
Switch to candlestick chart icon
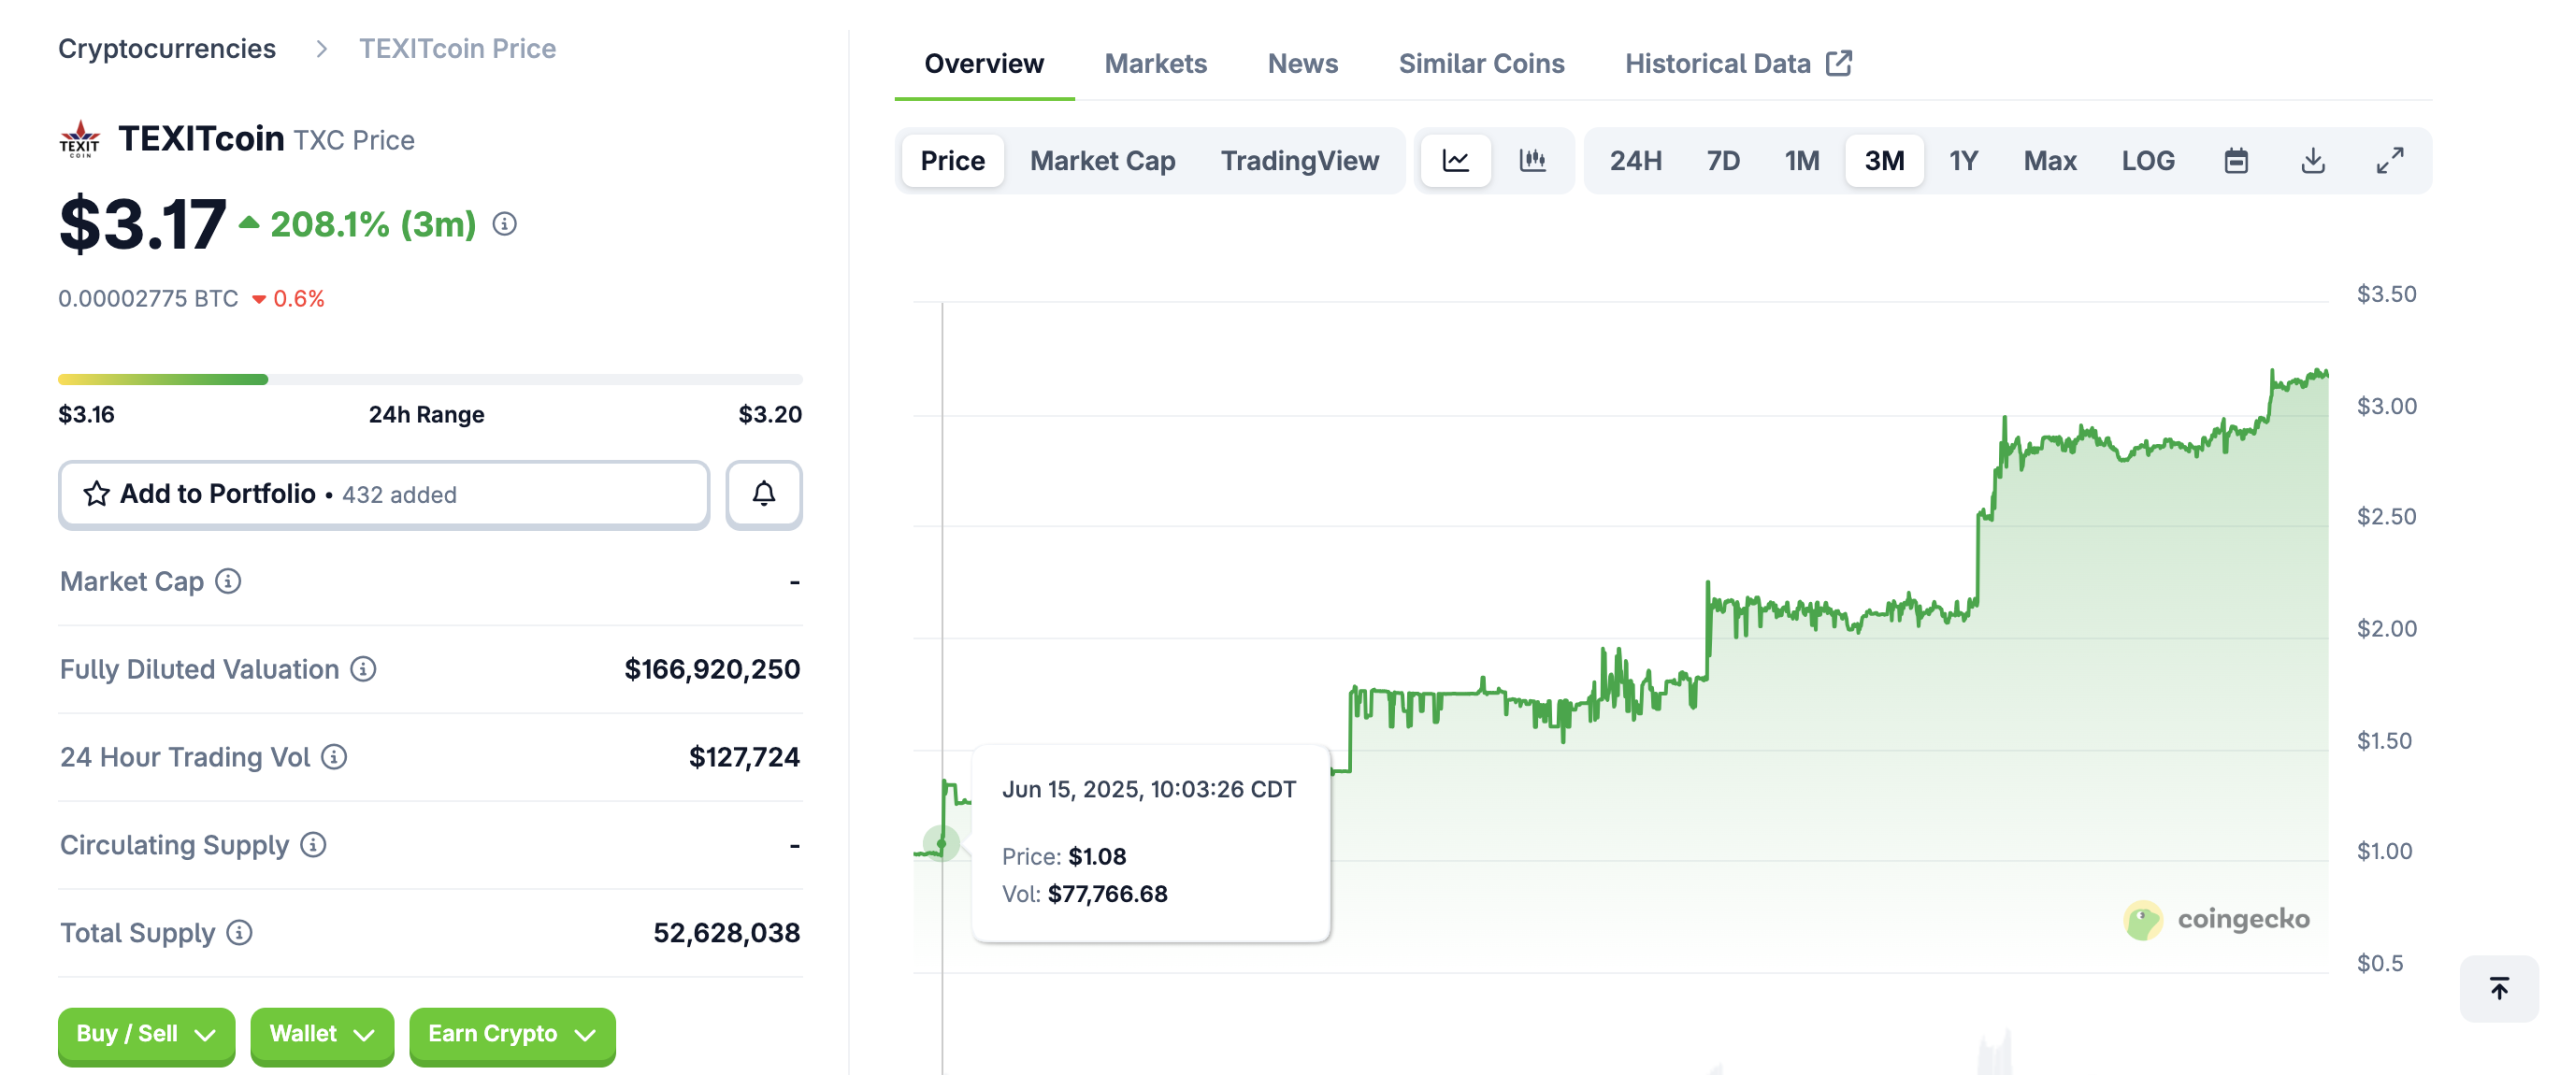[1532, 160]
